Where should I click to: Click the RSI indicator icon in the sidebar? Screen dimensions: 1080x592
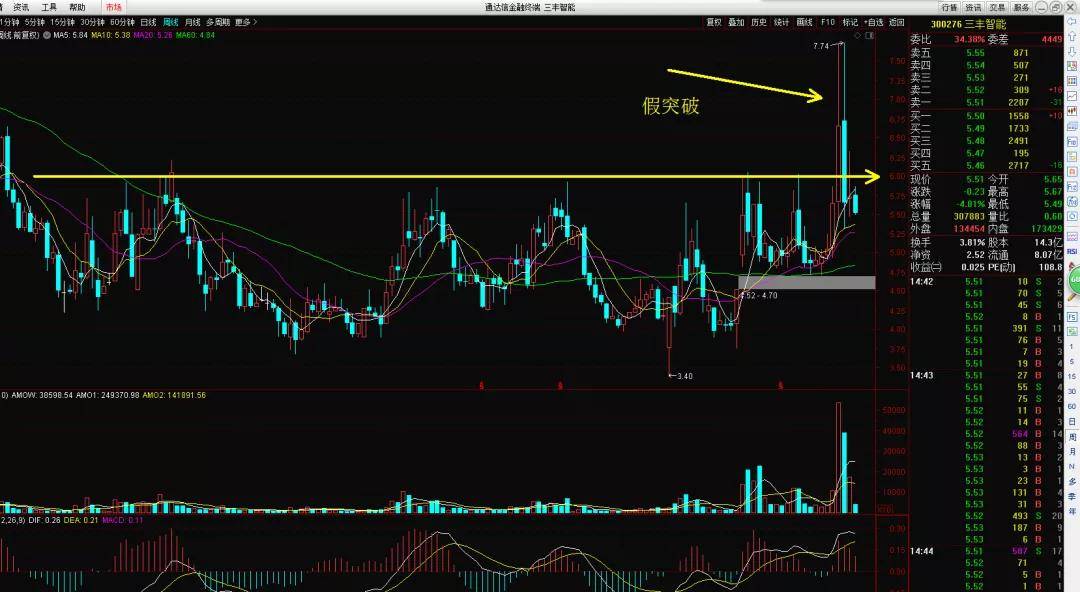point(1072,252)
